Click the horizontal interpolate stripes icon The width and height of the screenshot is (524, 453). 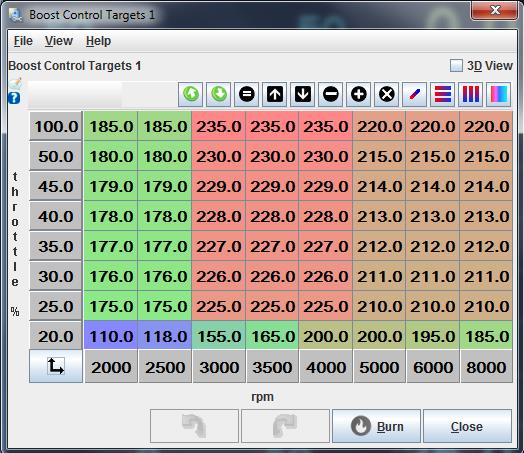[443, 95]
